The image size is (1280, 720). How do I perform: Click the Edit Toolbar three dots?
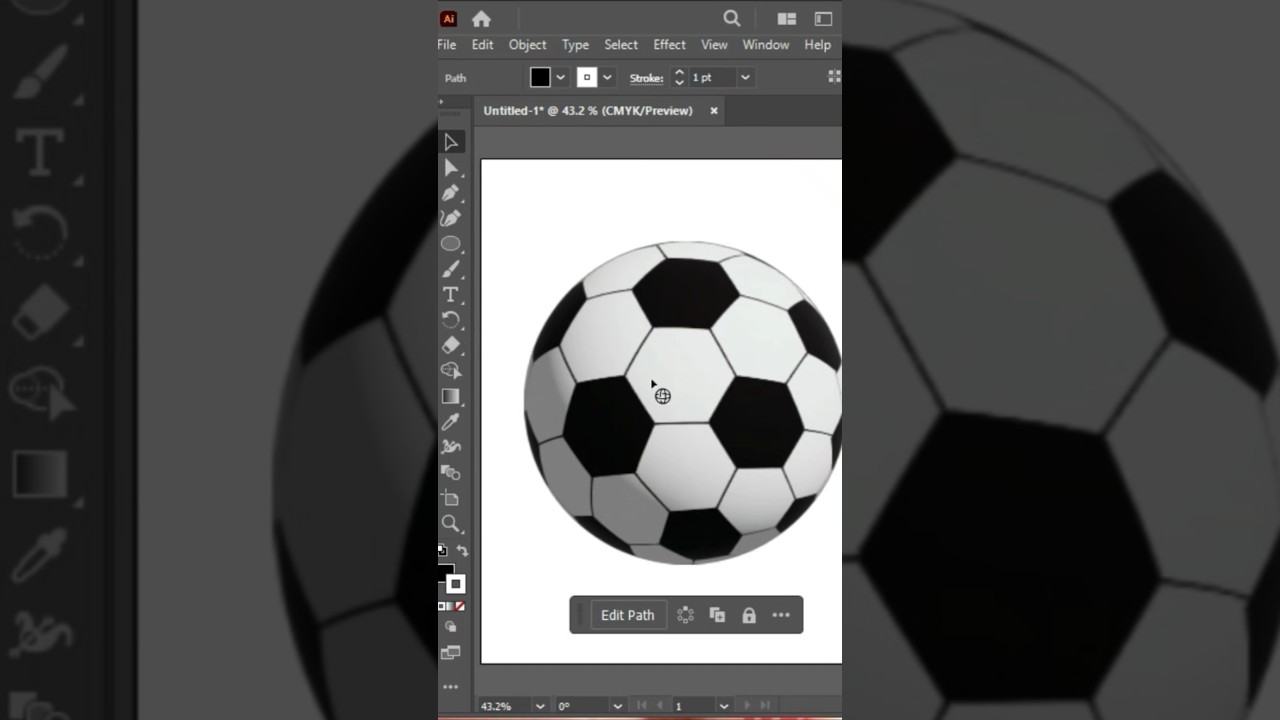[x=451, y=687]
